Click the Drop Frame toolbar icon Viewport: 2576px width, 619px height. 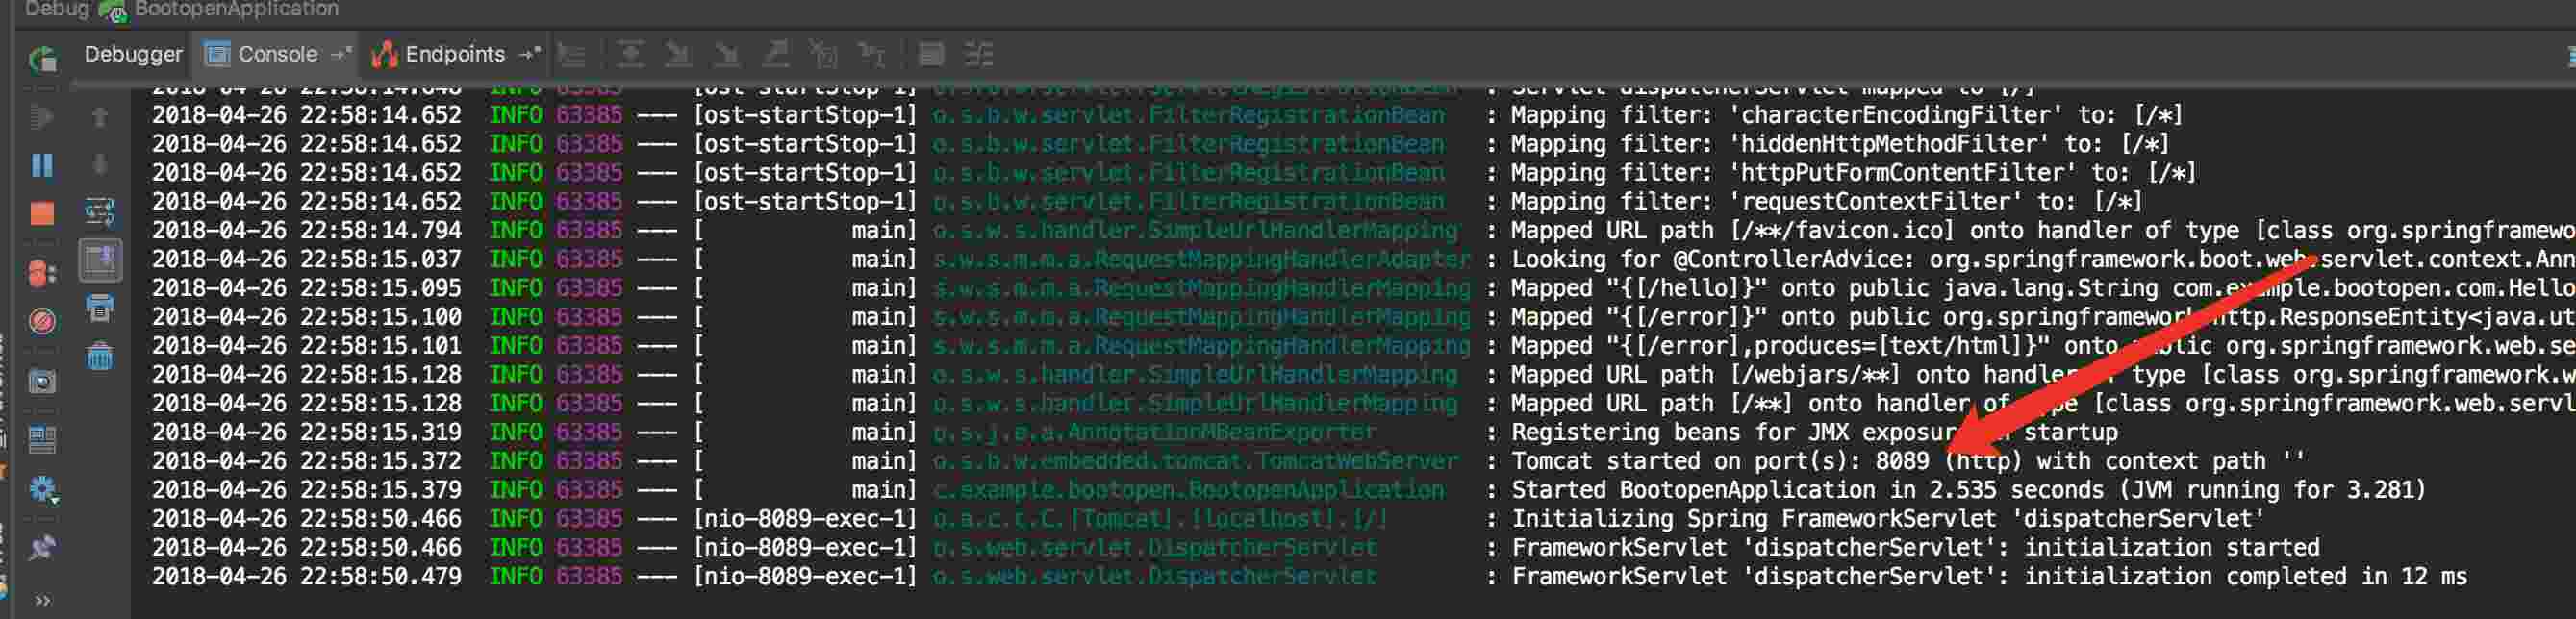[x=823, y=54]
